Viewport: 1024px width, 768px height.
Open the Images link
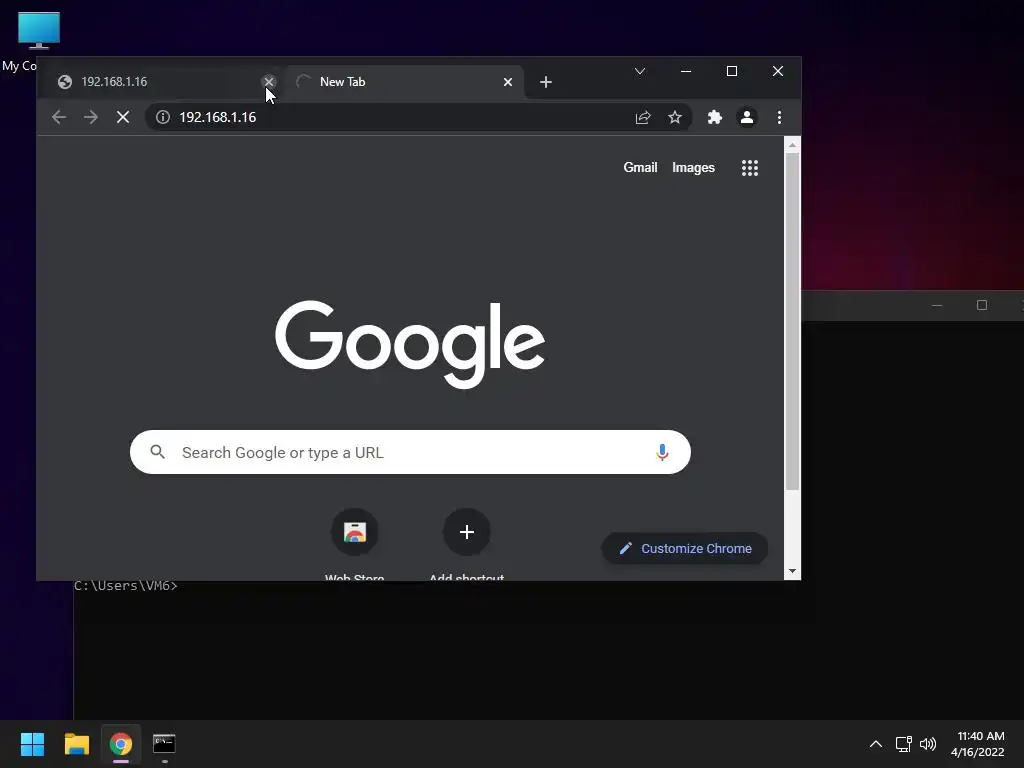coord(693,167)
